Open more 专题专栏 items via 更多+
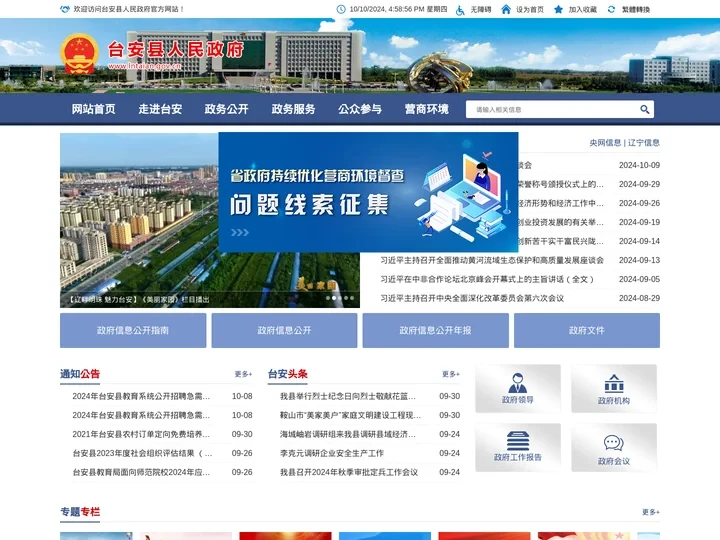The image size is (720, 540). click(x=651, y=512)
